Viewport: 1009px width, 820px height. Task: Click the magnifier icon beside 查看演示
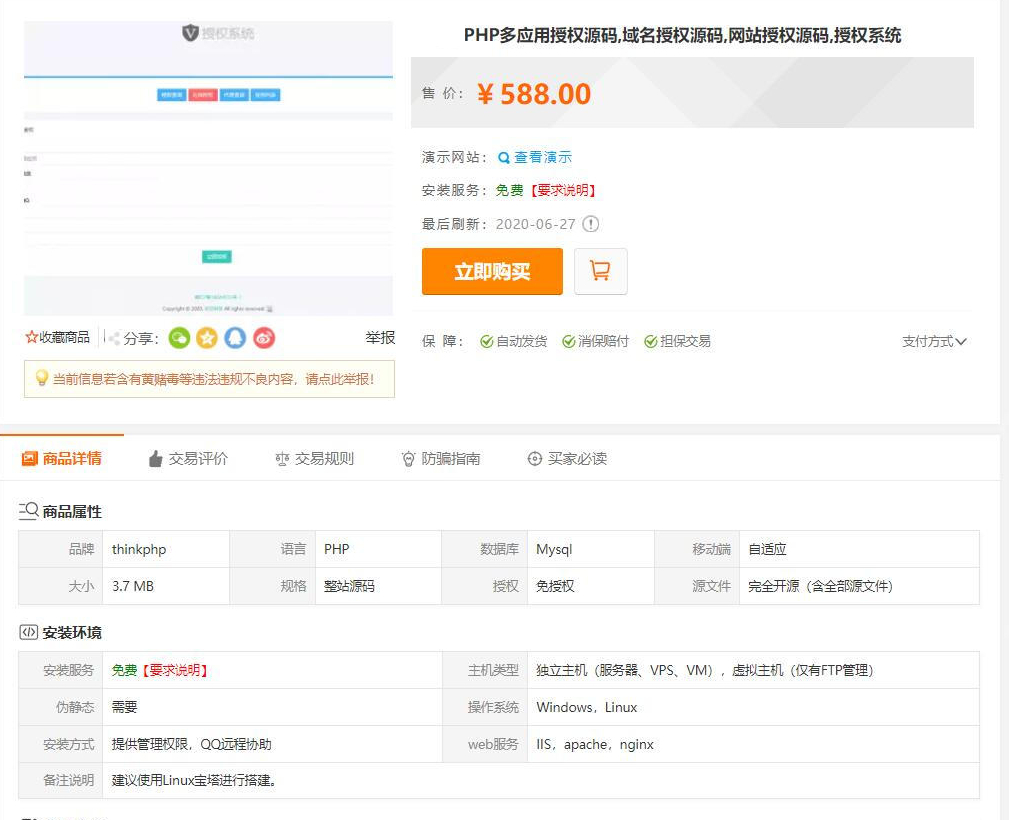[504, 158]
